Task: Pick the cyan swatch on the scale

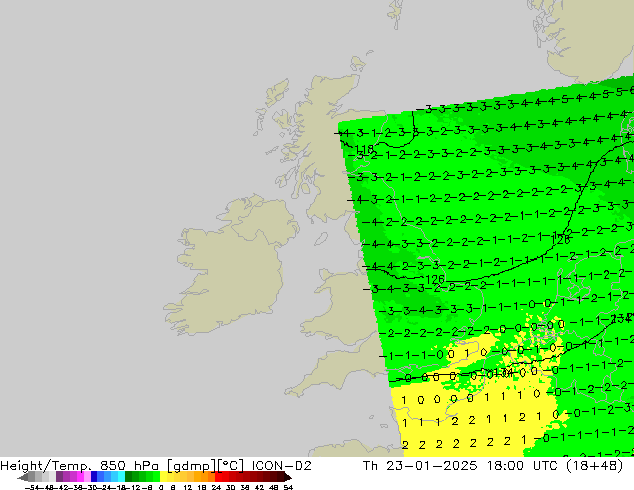Action: [121, 477]
